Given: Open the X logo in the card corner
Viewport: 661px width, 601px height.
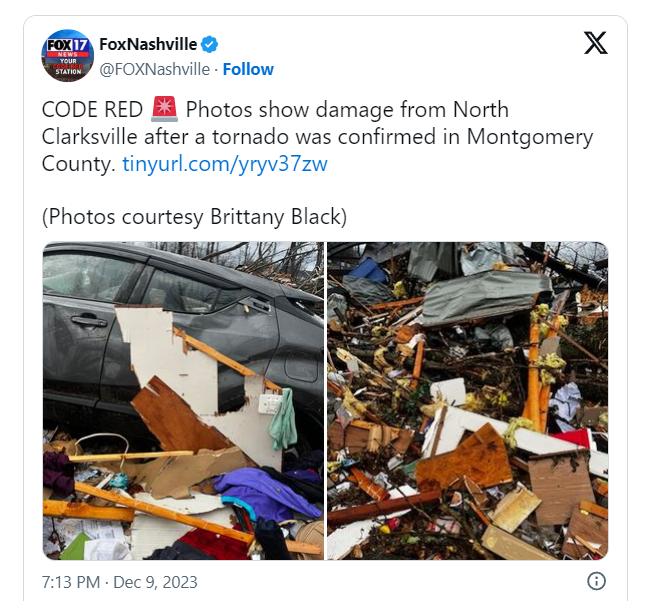Looking at the screenshot, I should coord(596,43).
